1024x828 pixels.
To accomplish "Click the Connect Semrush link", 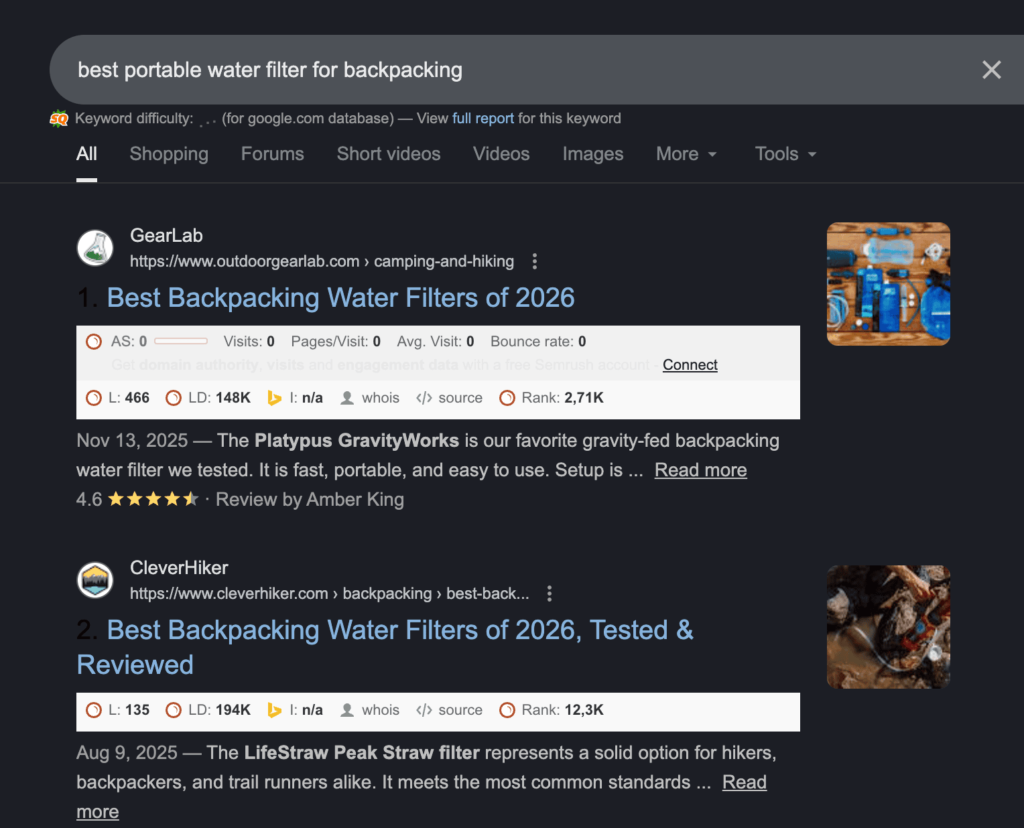I will (x=690, y=365).
